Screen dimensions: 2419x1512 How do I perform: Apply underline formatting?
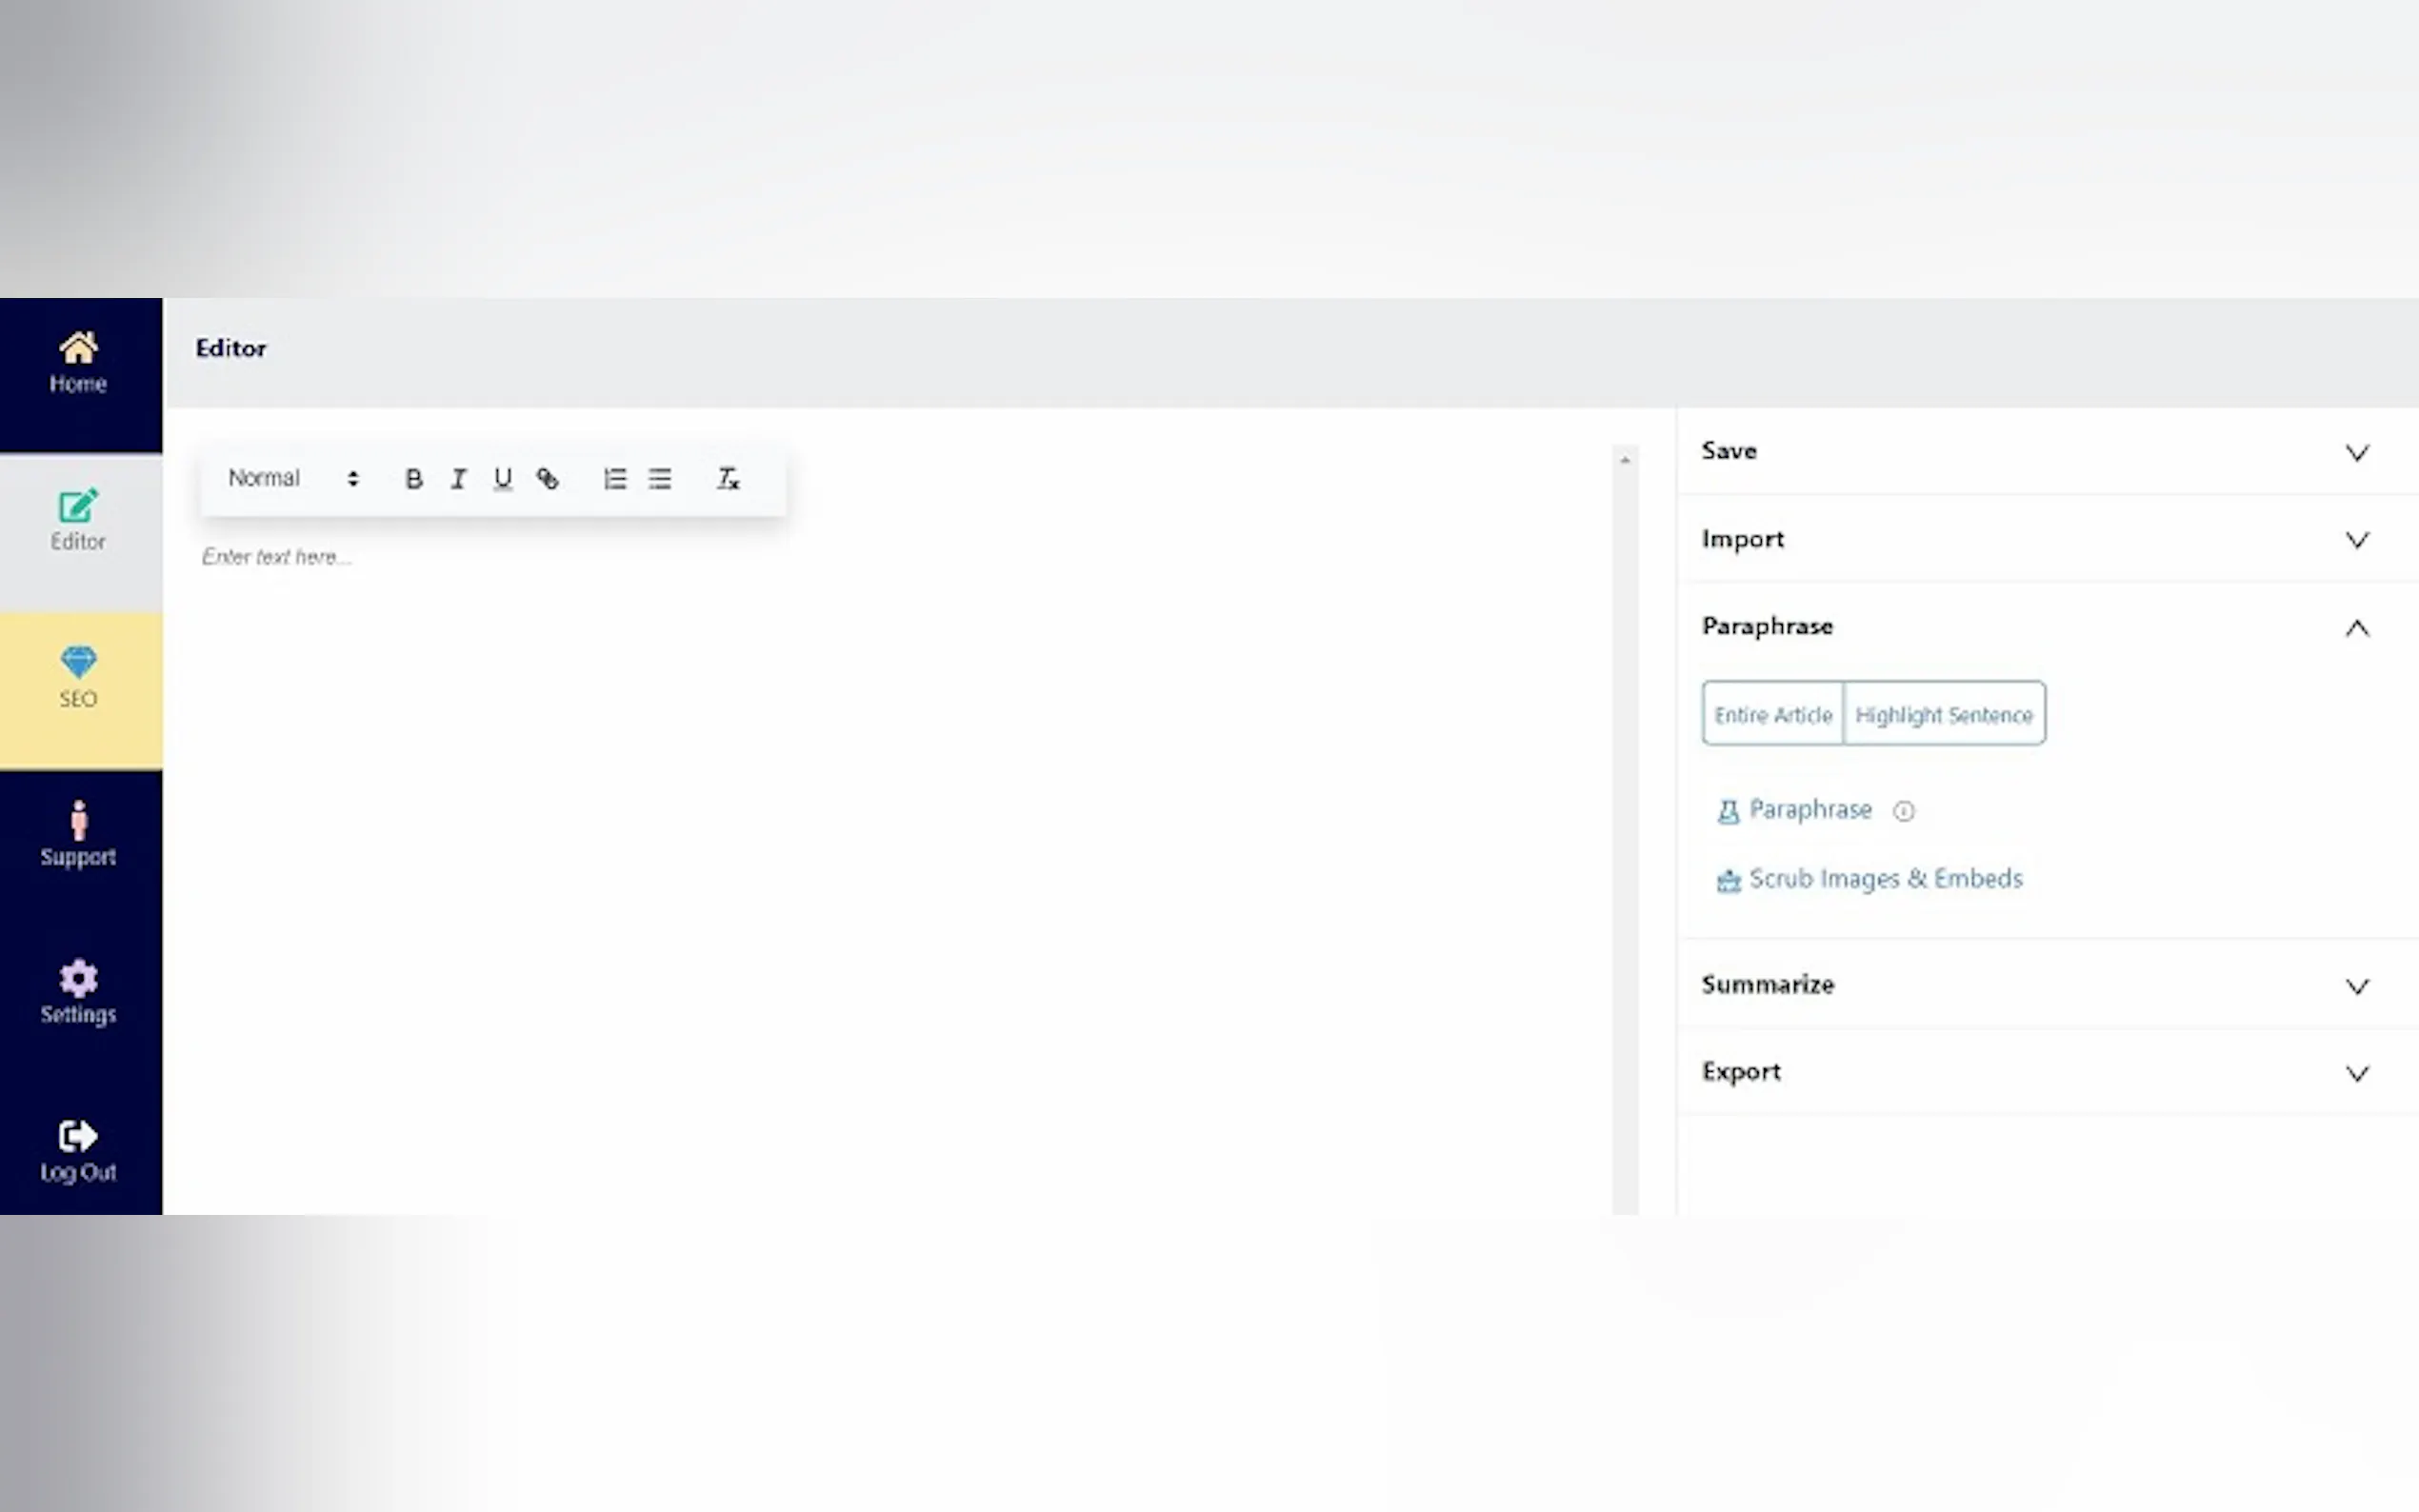pyautogui.click(x=502, y=479)
